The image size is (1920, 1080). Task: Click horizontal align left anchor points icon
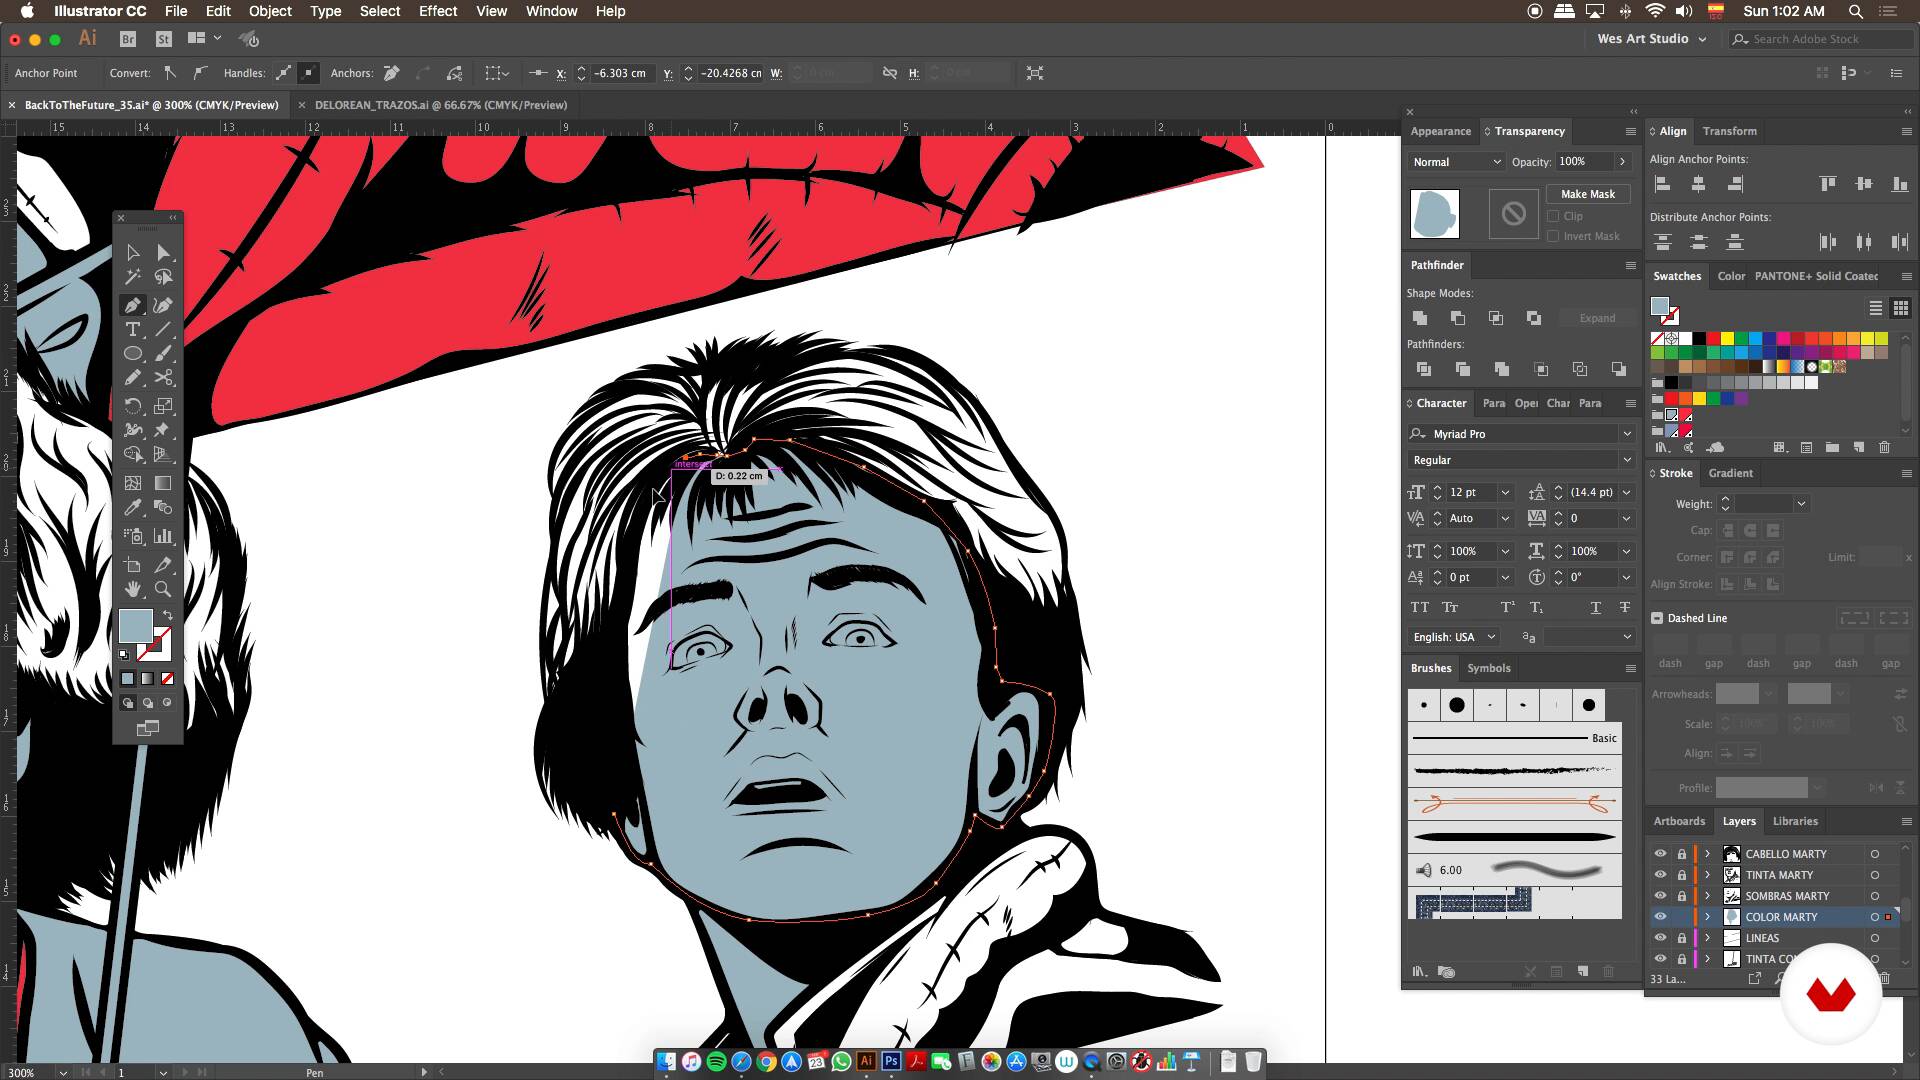[x=1663, y=184]
